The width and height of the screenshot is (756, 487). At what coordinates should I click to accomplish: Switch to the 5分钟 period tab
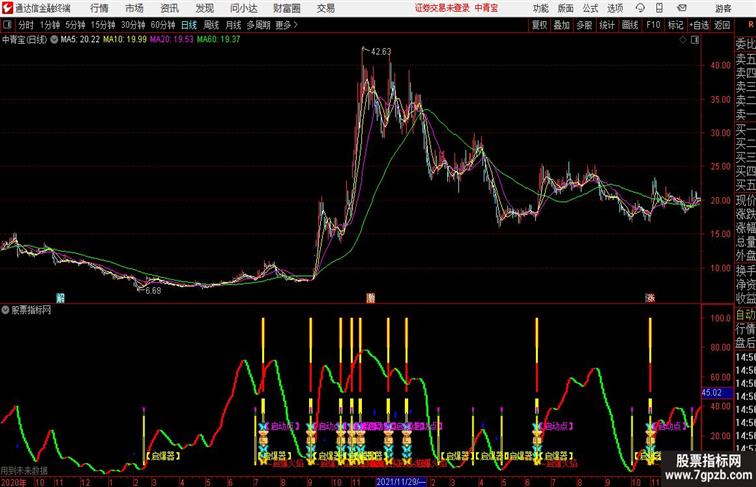pyautogui.click(x=75, y=25)
